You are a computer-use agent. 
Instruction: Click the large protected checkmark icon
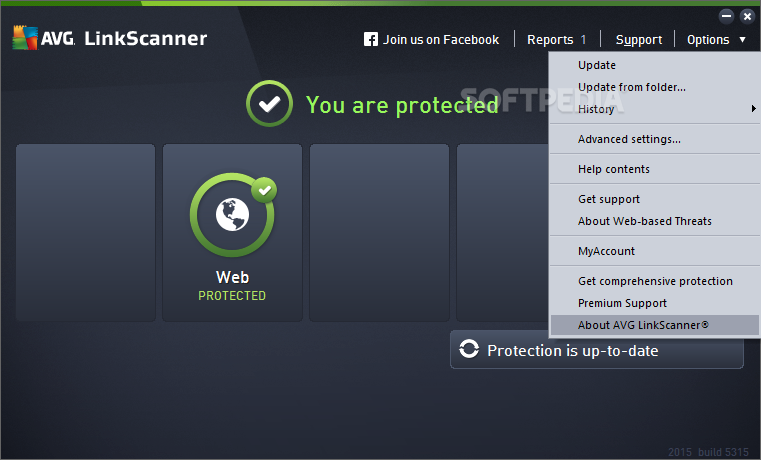269,103
